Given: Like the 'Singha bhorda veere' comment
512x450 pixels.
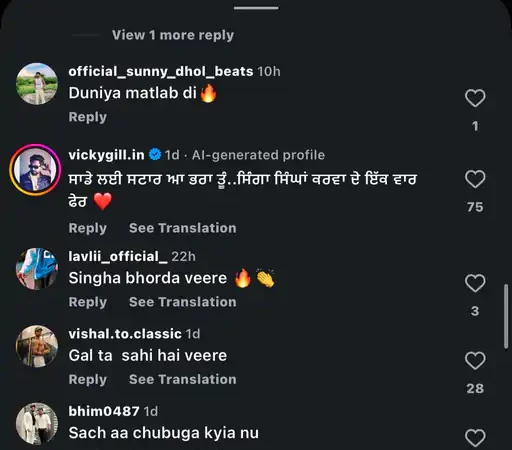Looking at the screenshot, I should pyautogui.click(x=475, y=283).
